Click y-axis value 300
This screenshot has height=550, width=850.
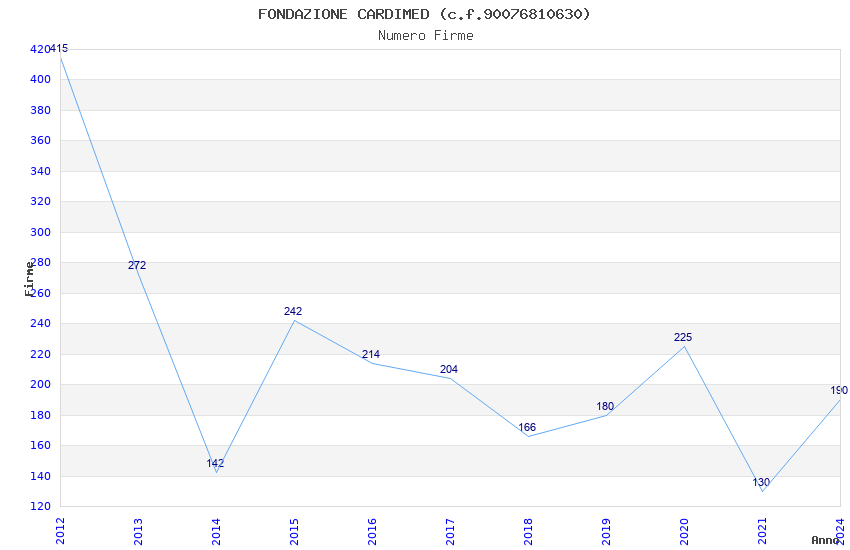tap(40, 232)
